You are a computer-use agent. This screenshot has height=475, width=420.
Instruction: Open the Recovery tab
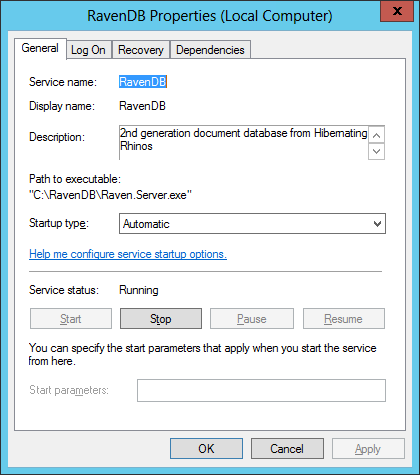pos(141,50)
